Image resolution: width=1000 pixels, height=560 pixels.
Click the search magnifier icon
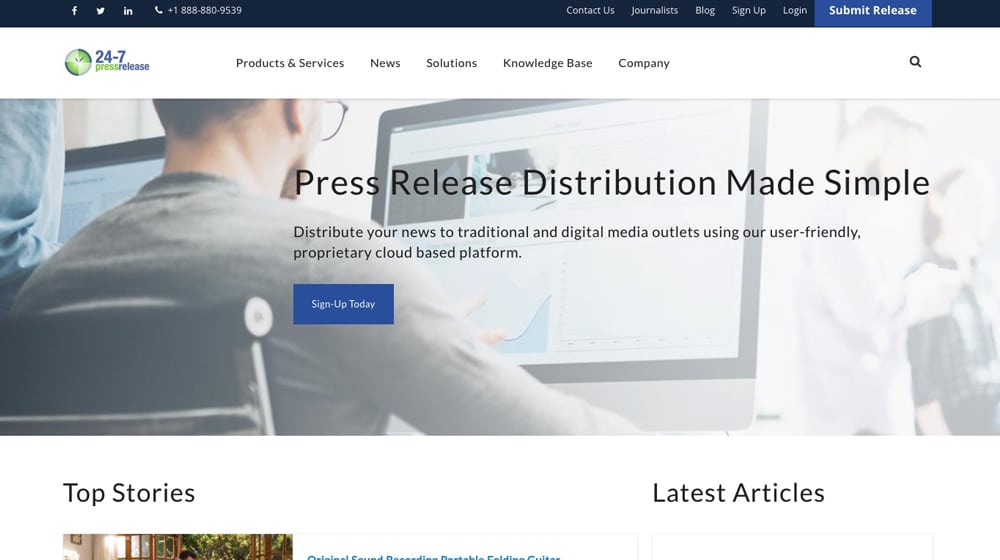(x=915, y=62)
